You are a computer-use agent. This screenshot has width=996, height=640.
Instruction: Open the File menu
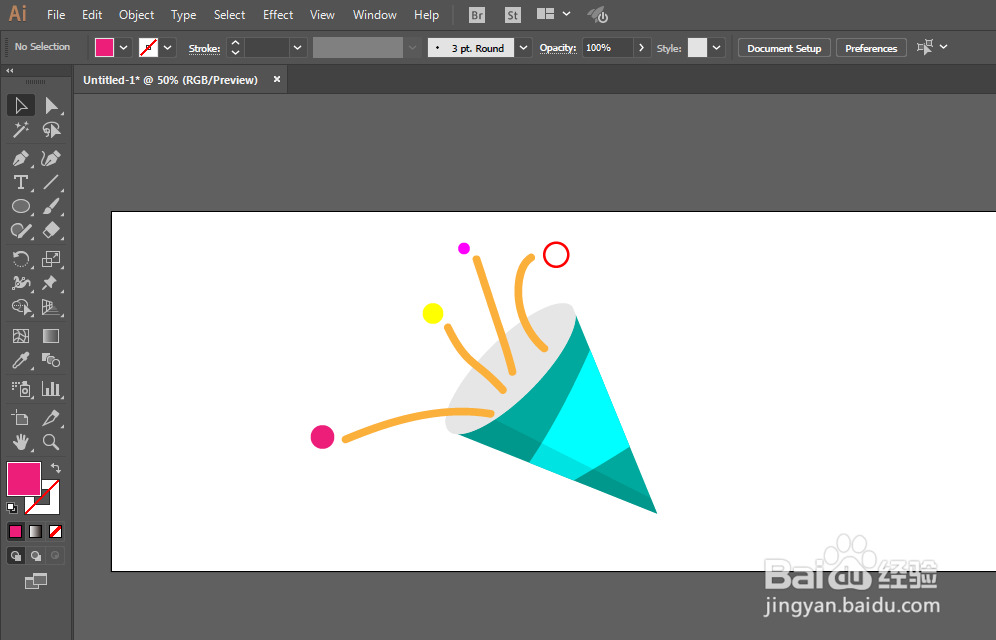click(56, 15)
